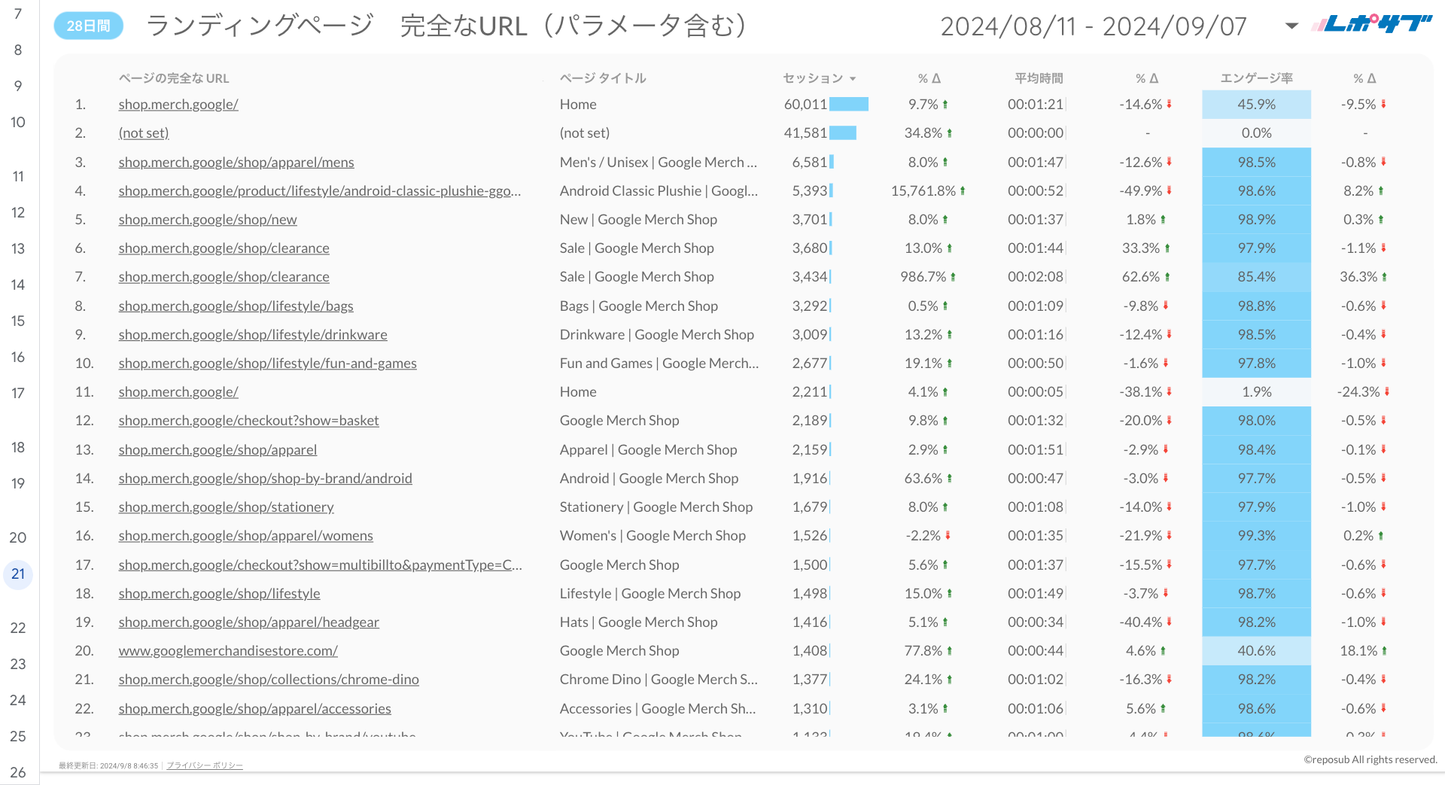Click the プライバシー ポリシー footer link

point(204,765)
